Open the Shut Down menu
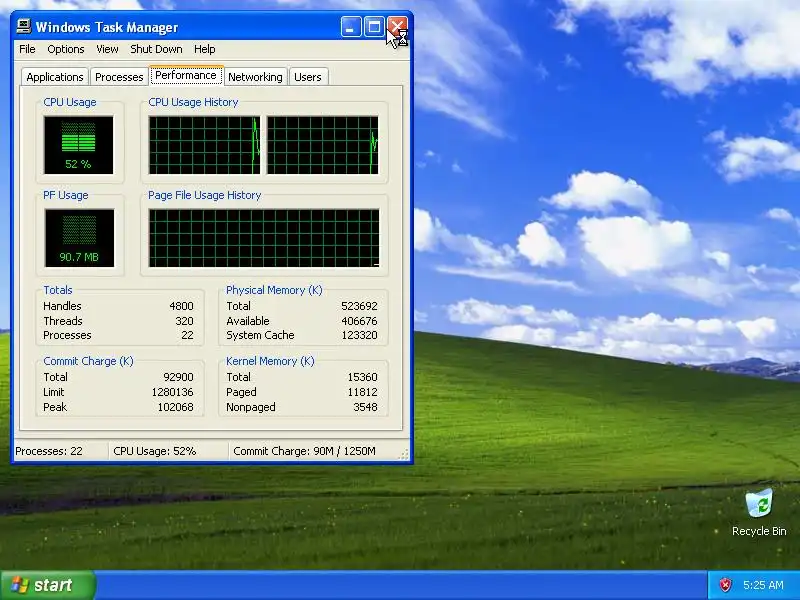Image resolution: width=800 pixels, height=600 pixels. (x=156, y=49)
